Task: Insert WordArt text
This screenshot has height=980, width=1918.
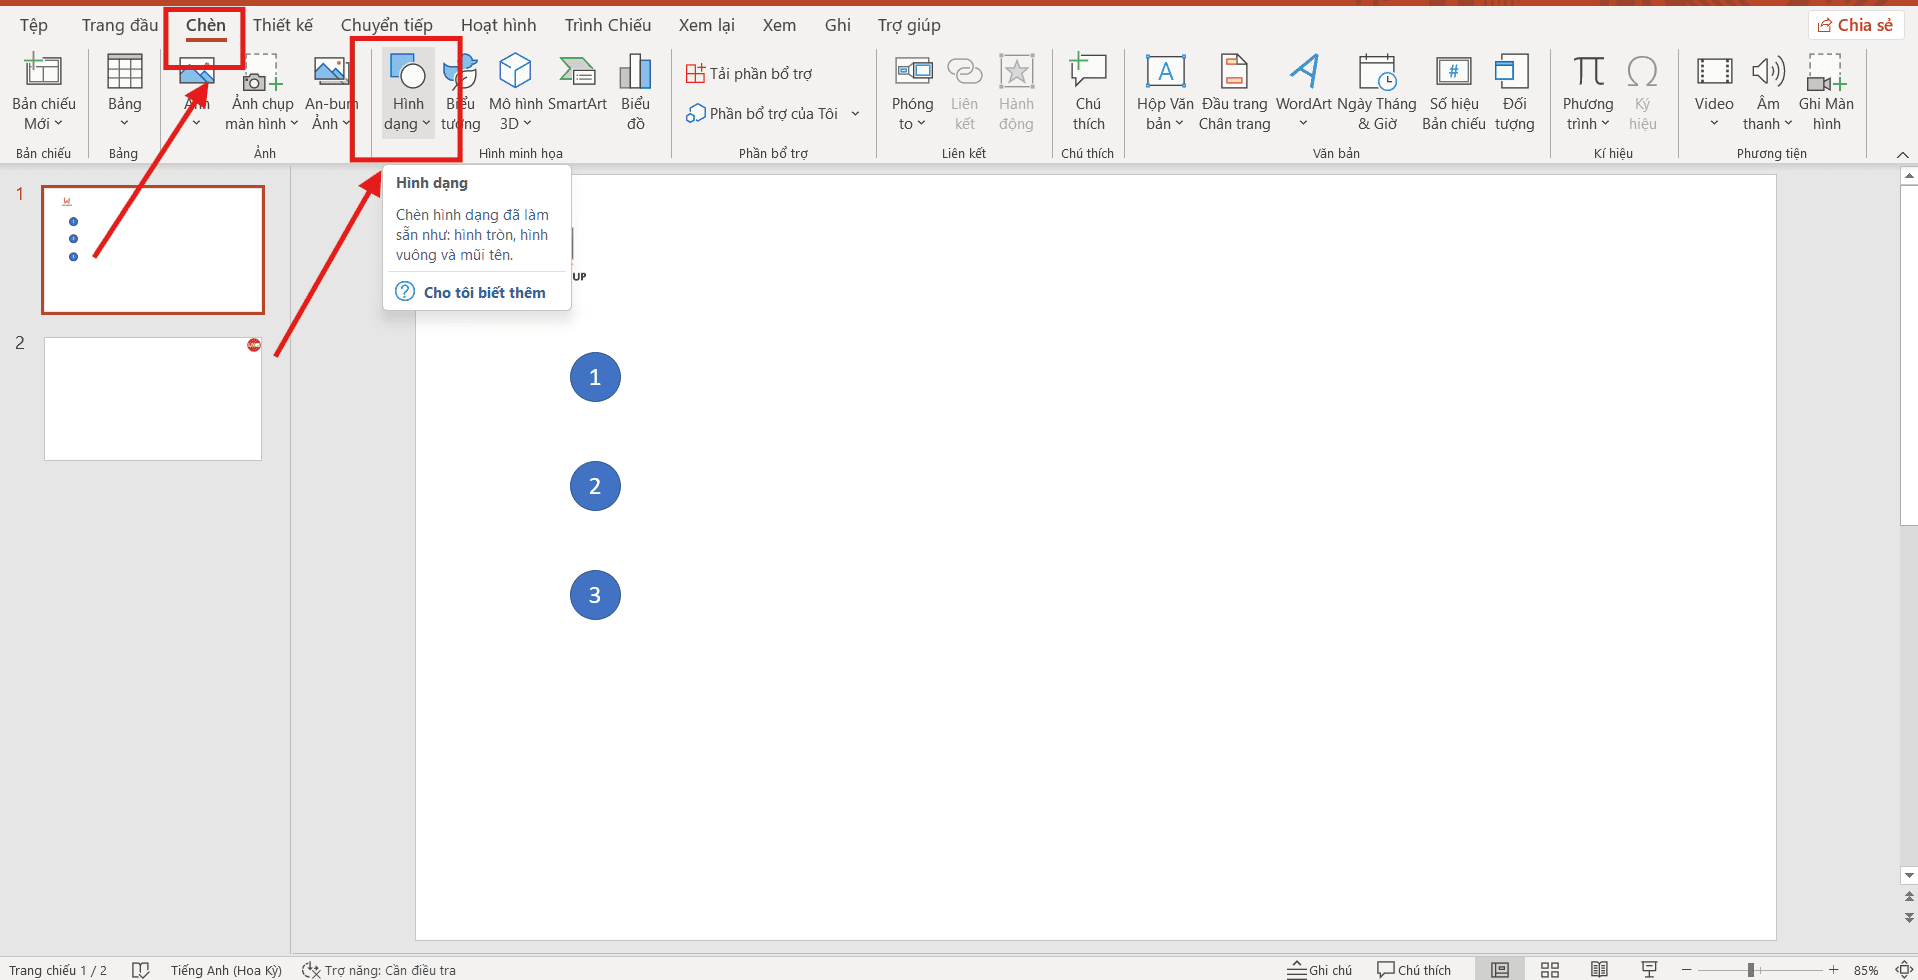Action: pyautogui.click(x=1303, y=90)
